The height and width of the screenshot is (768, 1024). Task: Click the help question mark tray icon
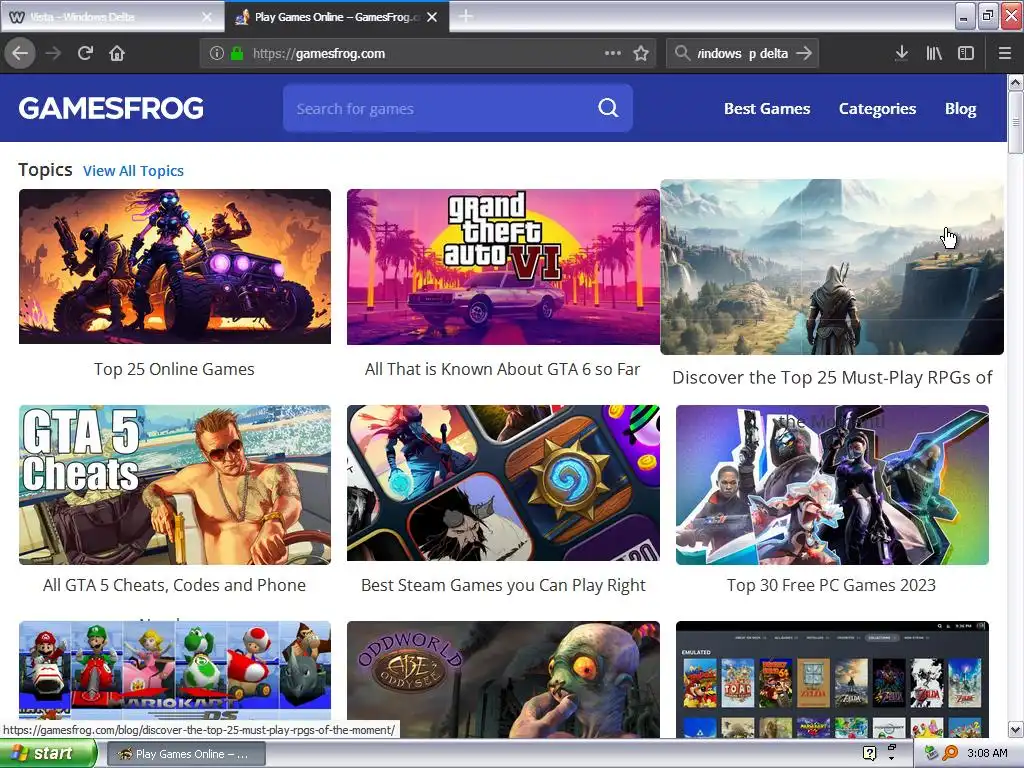[869, 754]
